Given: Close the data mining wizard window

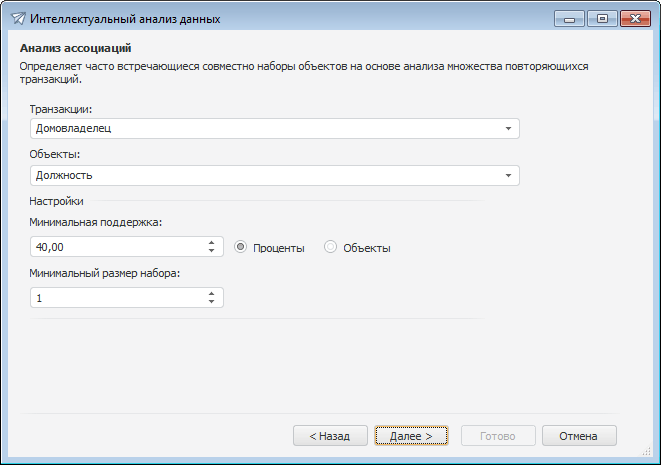Looking at the screenshot, I should [x=631, y=18].
